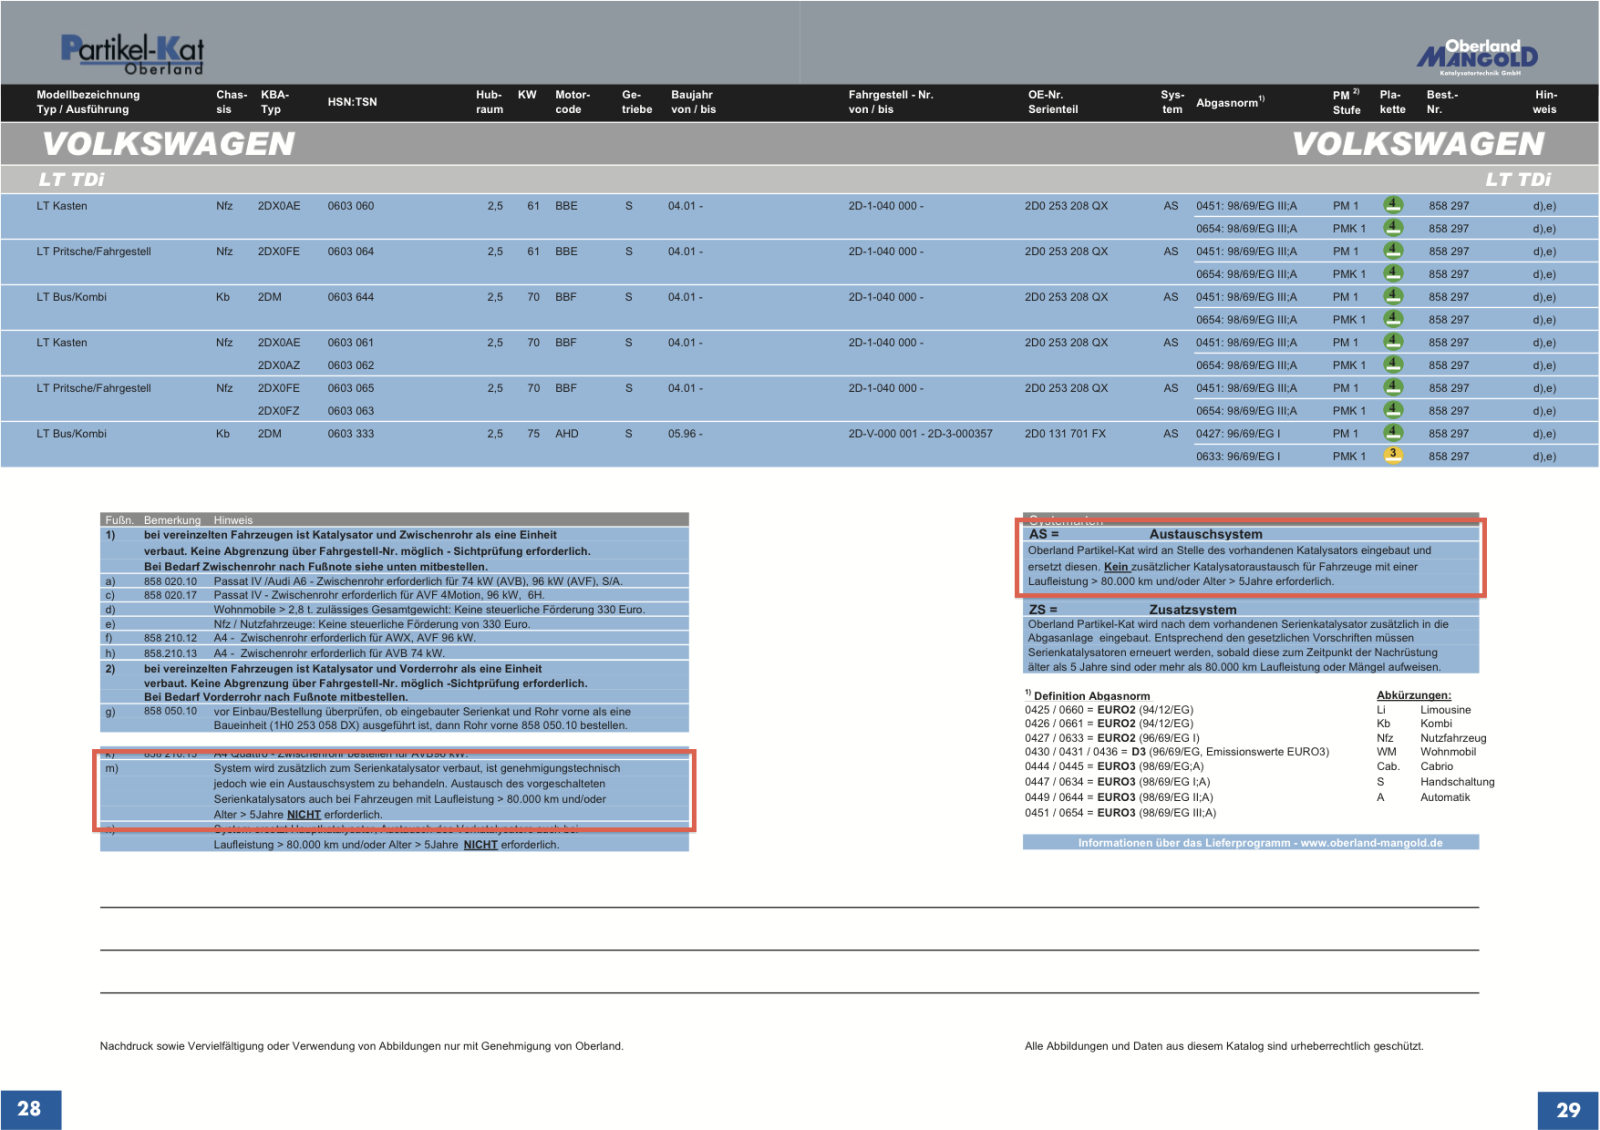Click the left VOLKSWAGEN section title
The height and width of the screenshot is (1130, 1600).
point(168,144)
